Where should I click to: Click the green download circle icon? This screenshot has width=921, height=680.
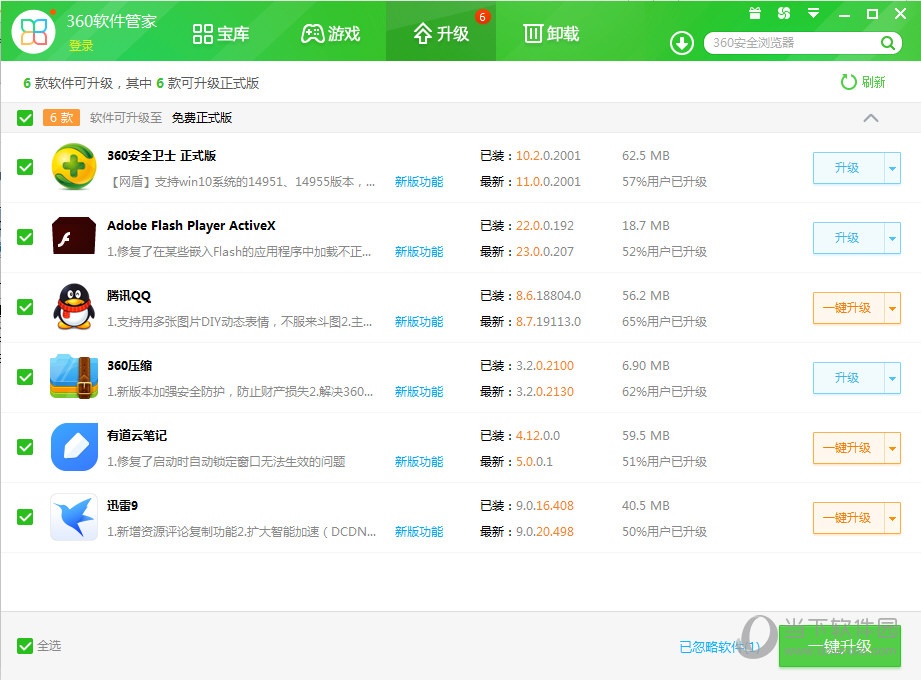point(681,43)
